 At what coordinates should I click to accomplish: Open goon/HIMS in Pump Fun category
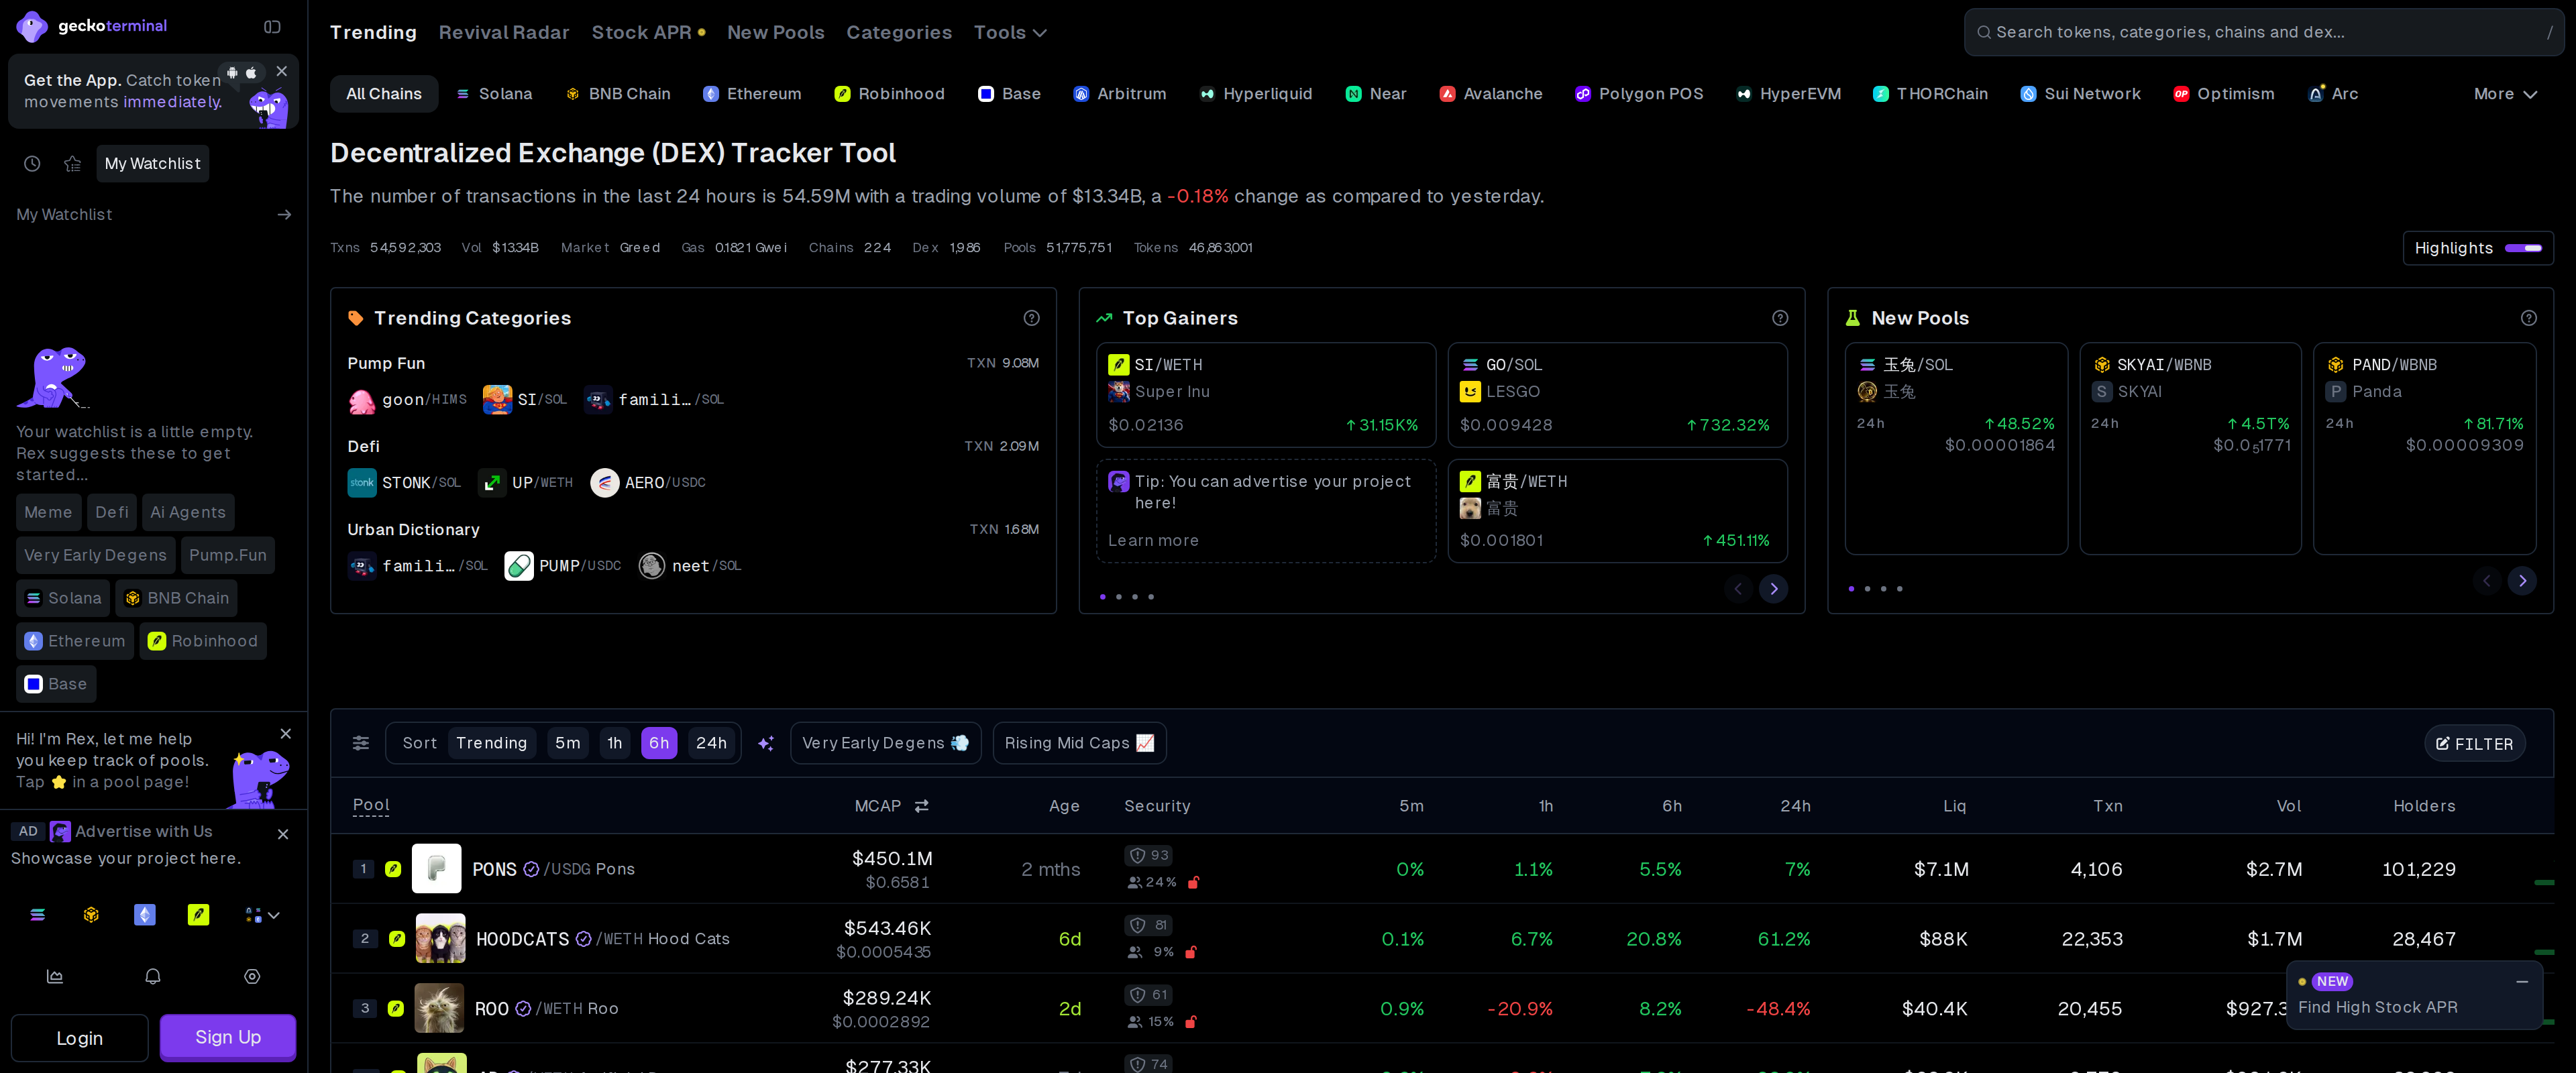(407, 399)
